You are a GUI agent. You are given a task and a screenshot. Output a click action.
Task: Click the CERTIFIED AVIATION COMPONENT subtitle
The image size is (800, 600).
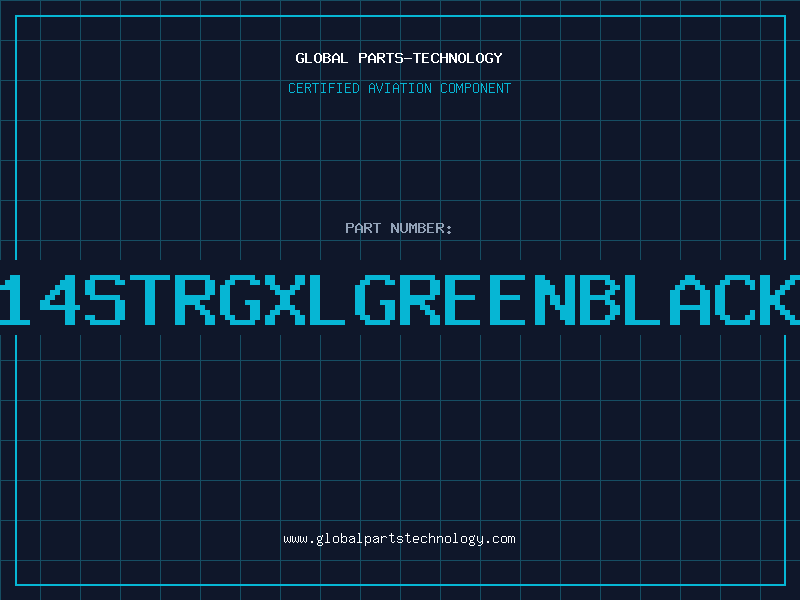point(399,88)
